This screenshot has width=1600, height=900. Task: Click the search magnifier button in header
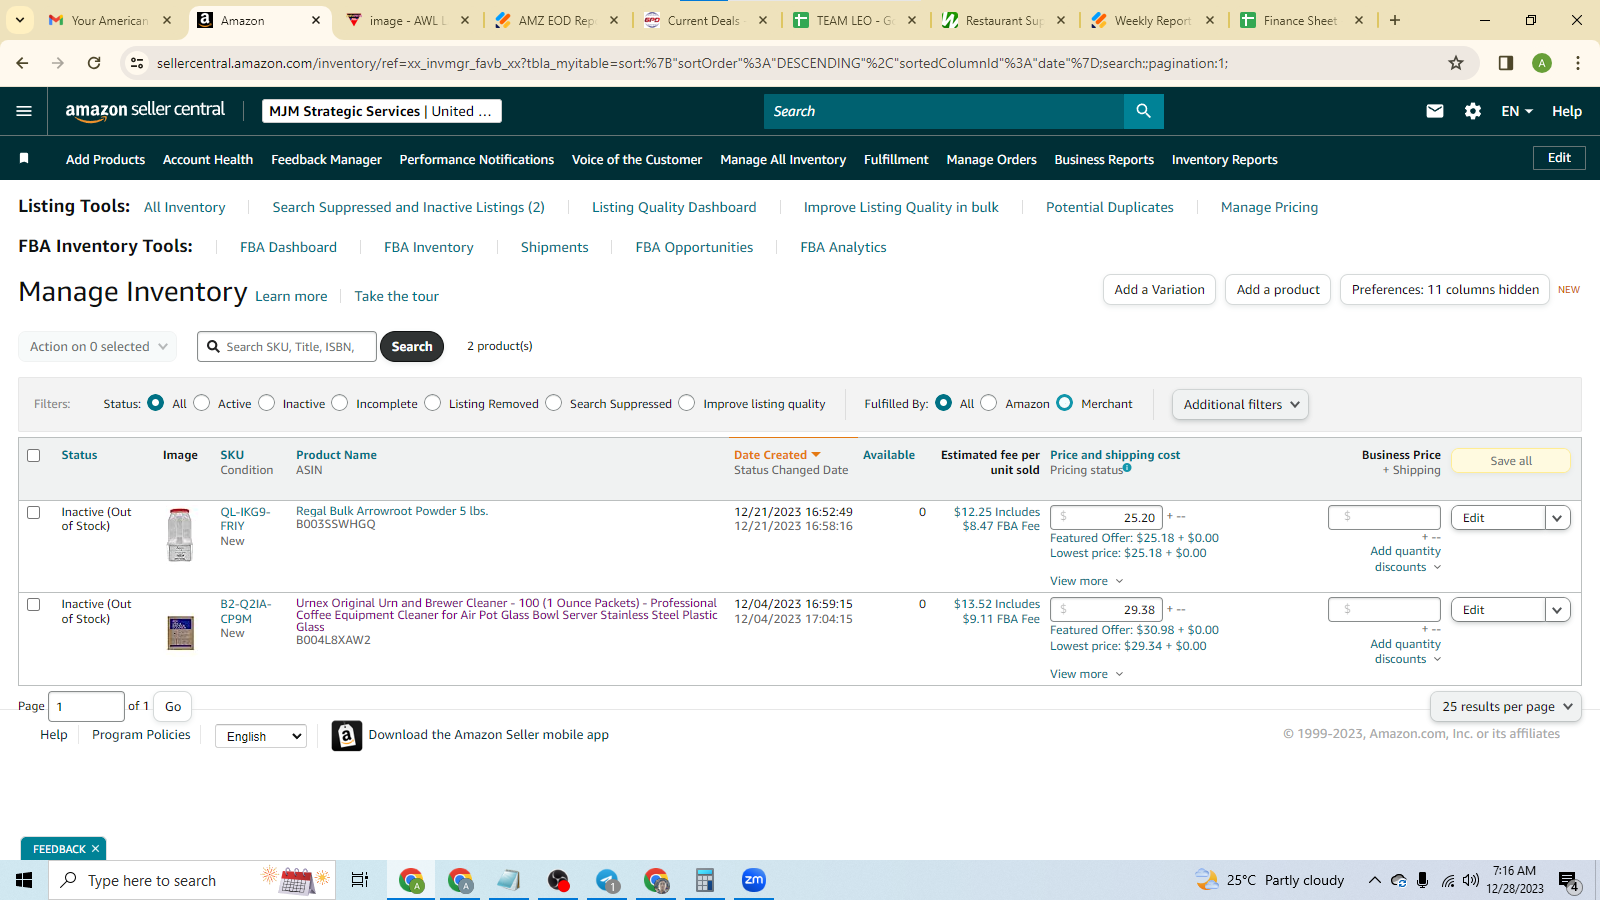tap(1143, 111)
